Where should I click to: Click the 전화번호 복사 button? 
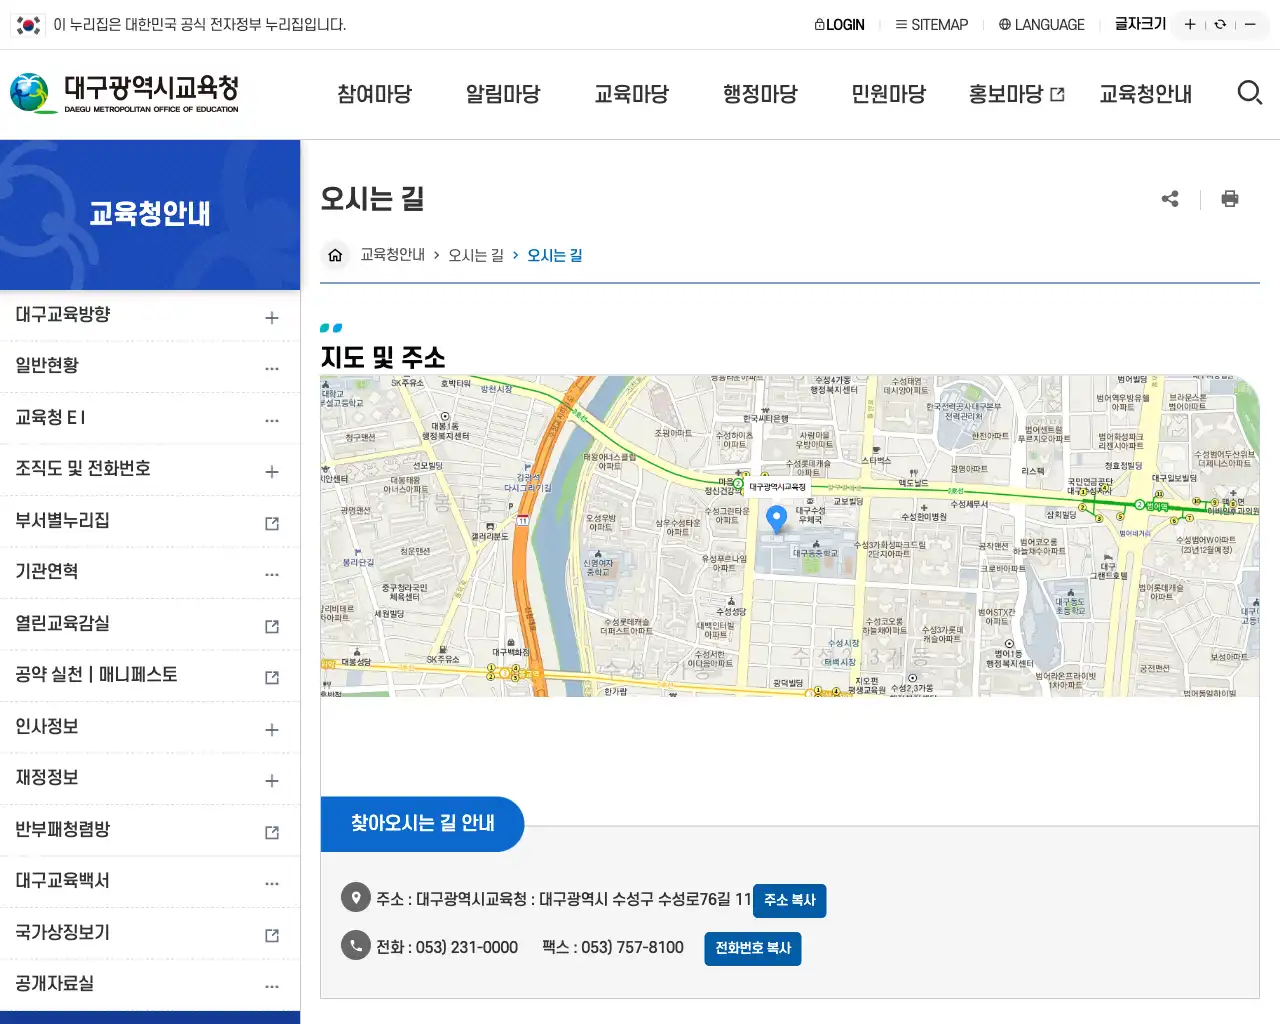[752, 949]
